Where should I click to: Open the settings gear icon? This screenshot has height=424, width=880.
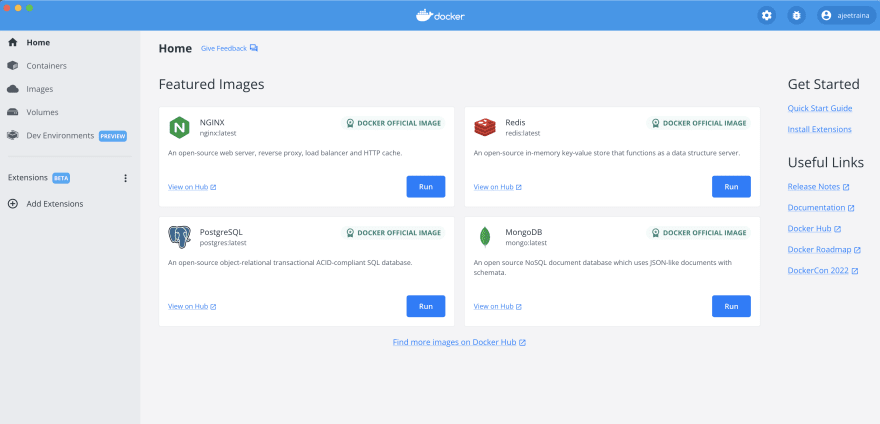[x=767, y=16]
